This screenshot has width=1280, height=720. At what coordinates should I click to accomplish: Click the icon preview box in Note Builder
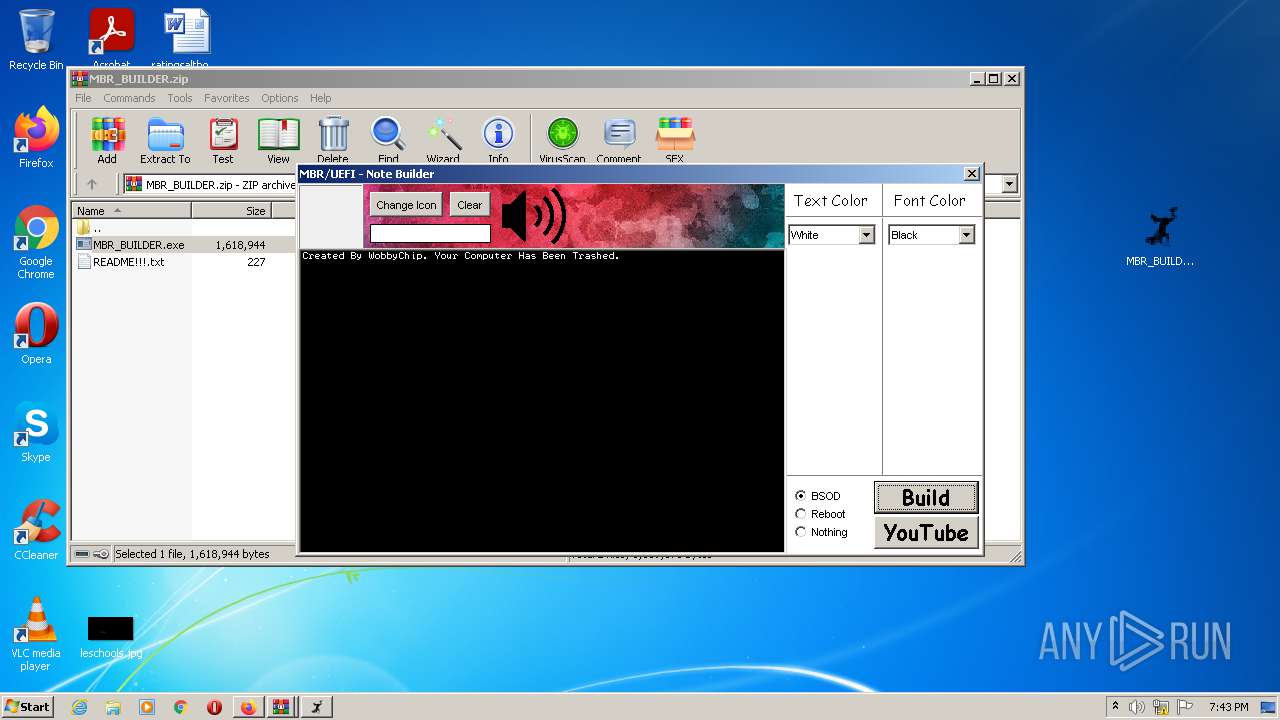[331, 216]
